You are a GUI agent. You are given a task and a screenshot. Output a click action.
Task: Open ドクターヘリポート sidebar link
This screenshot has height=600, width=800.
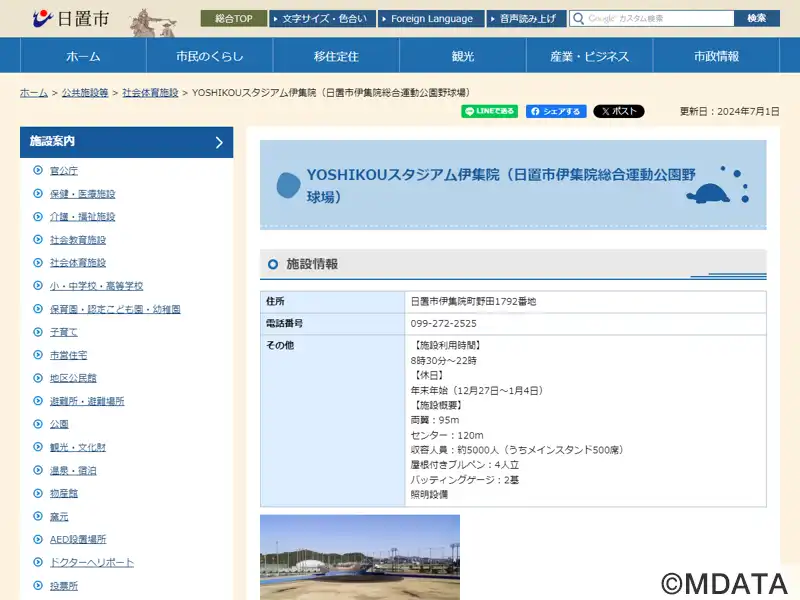point(92,562)
